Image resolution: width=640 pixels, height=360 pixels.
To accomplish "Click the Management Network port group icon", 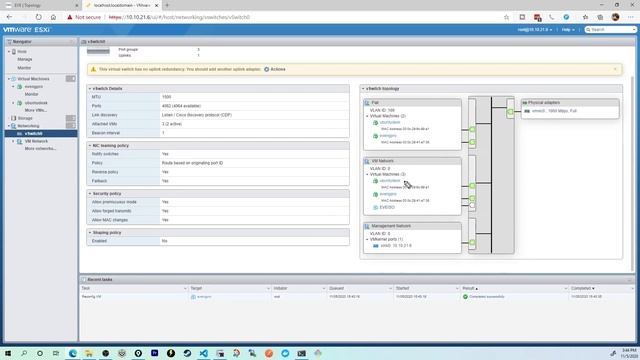I will coord(367,226).
